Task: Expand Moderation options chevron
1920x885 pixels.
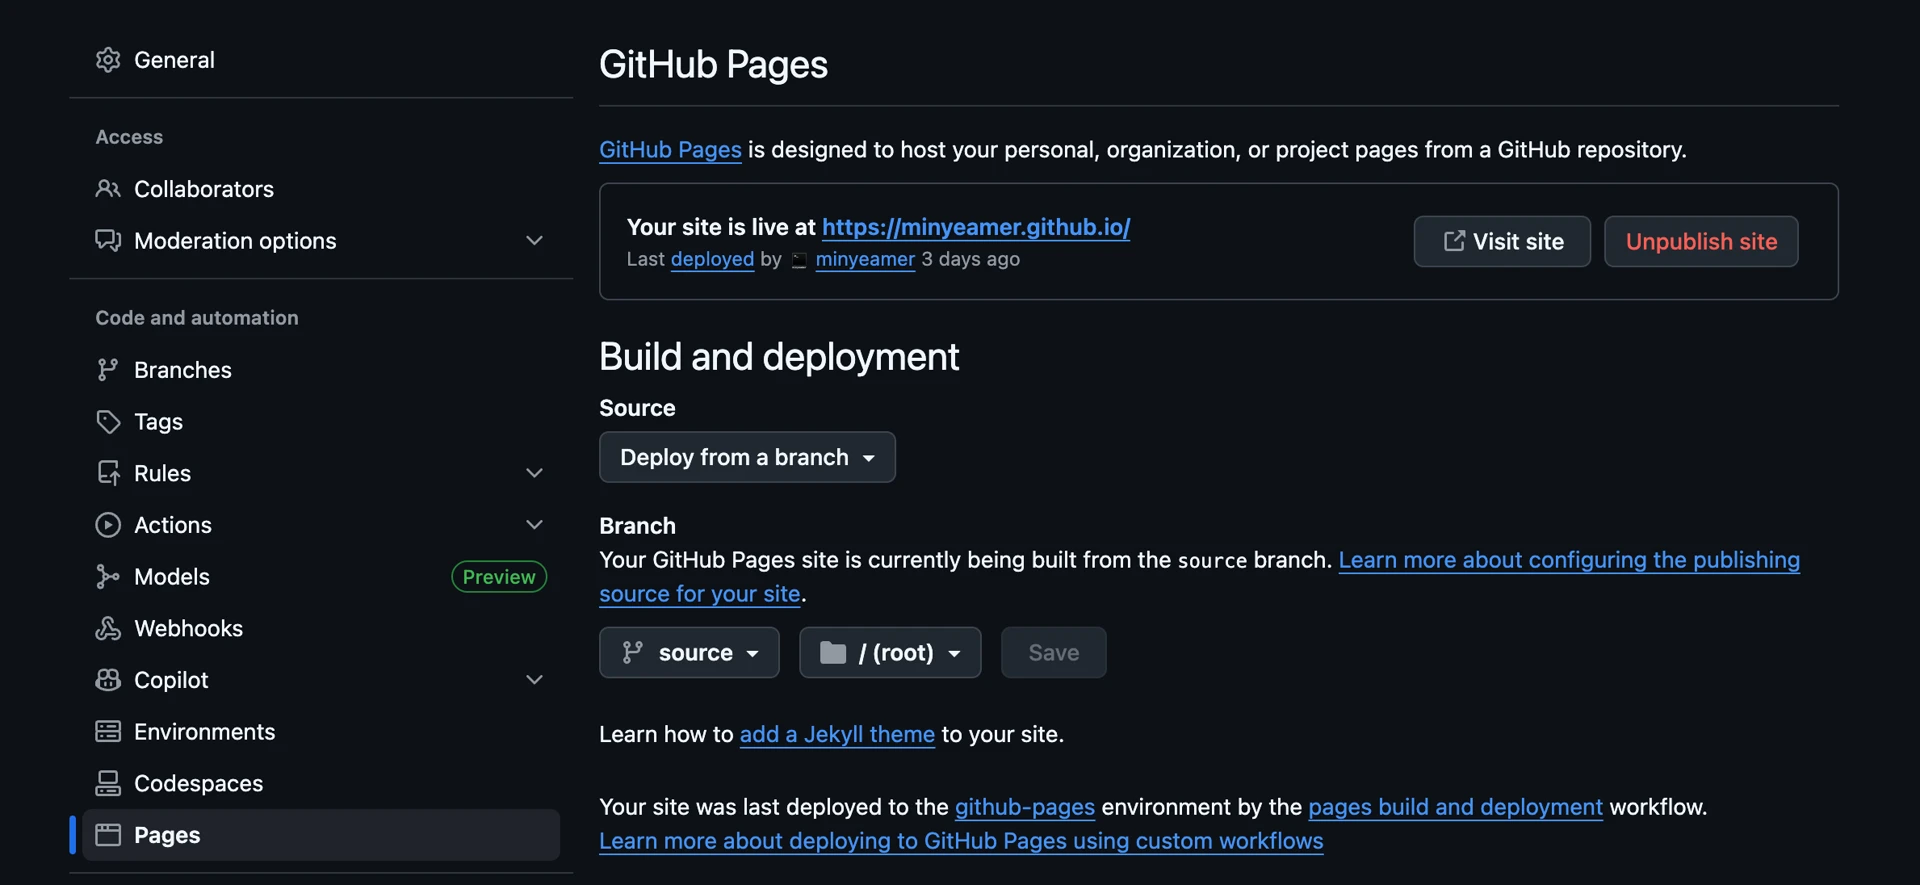Action: [x=535, y=241]
